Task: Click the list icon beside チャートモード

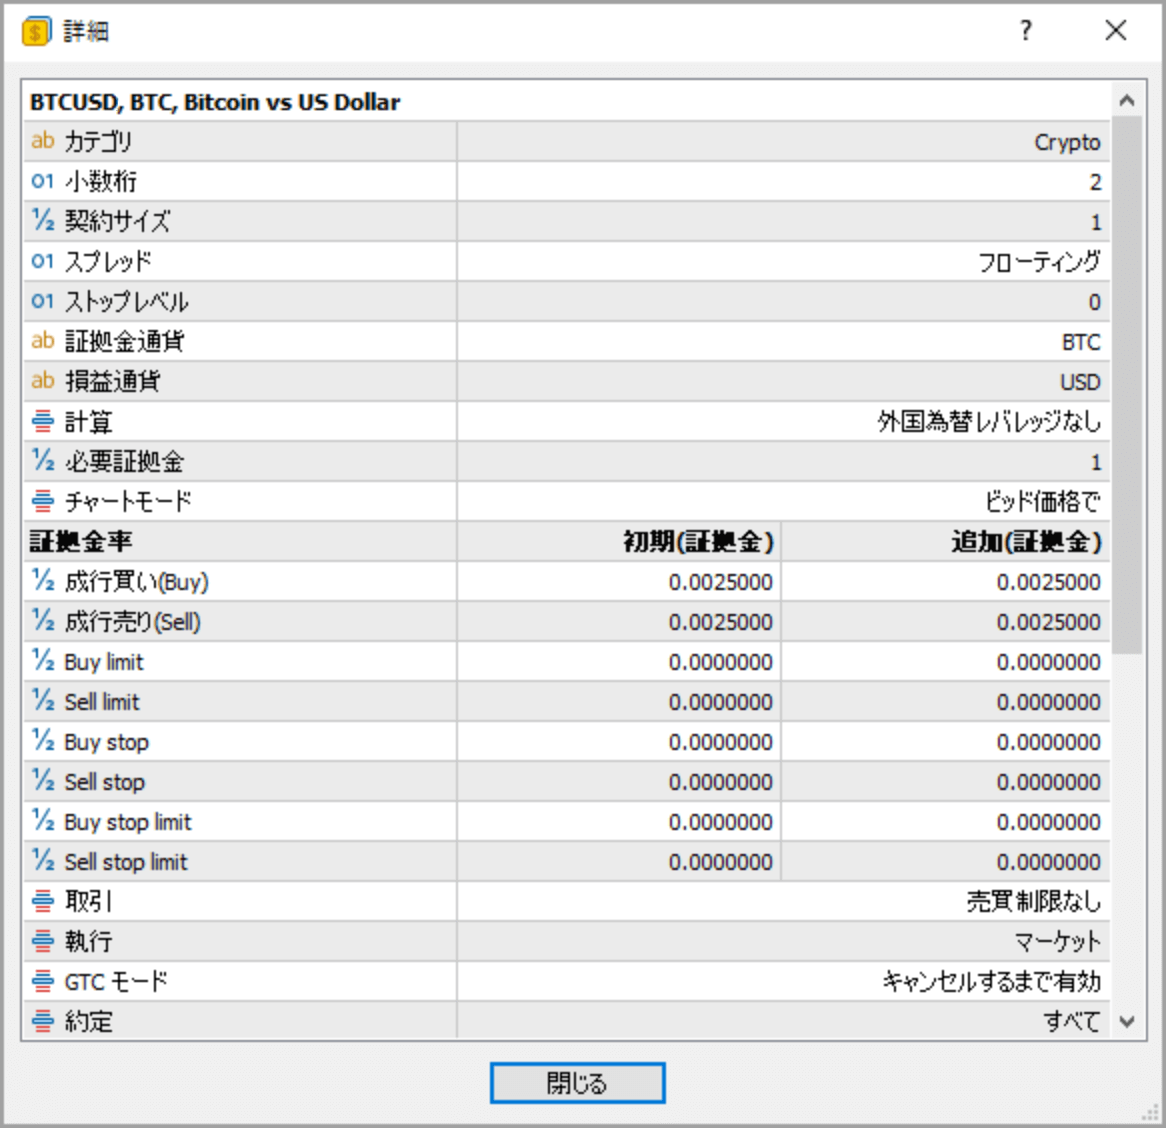Action: [42, 501]
